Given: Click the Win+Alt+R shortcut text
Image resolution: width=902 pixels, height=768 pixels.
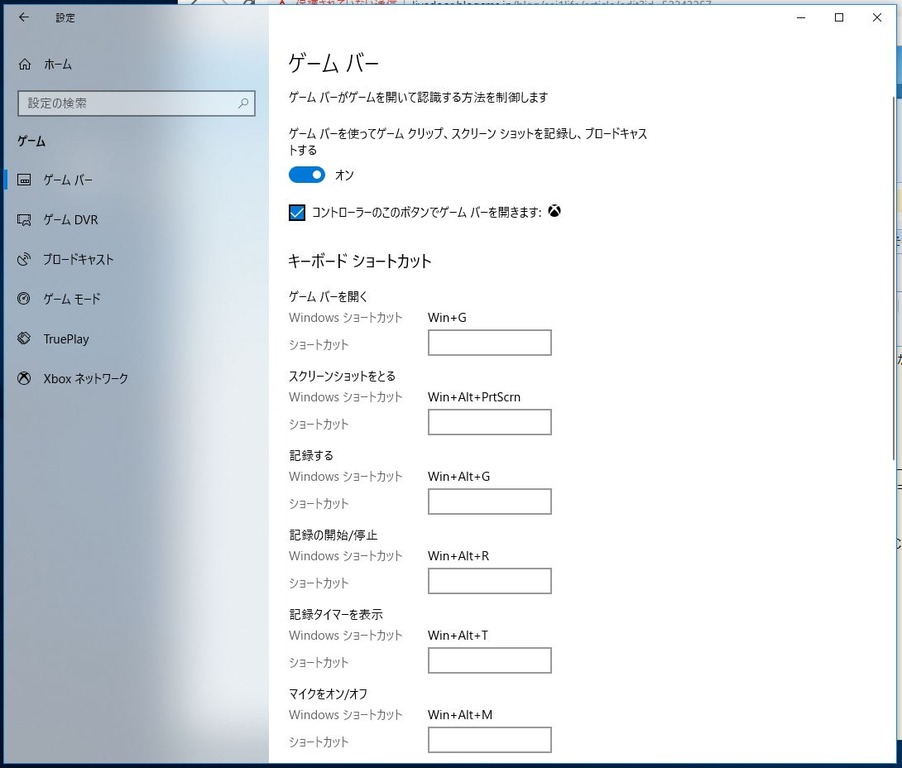Looking at the screenshot, I should 458,556.
